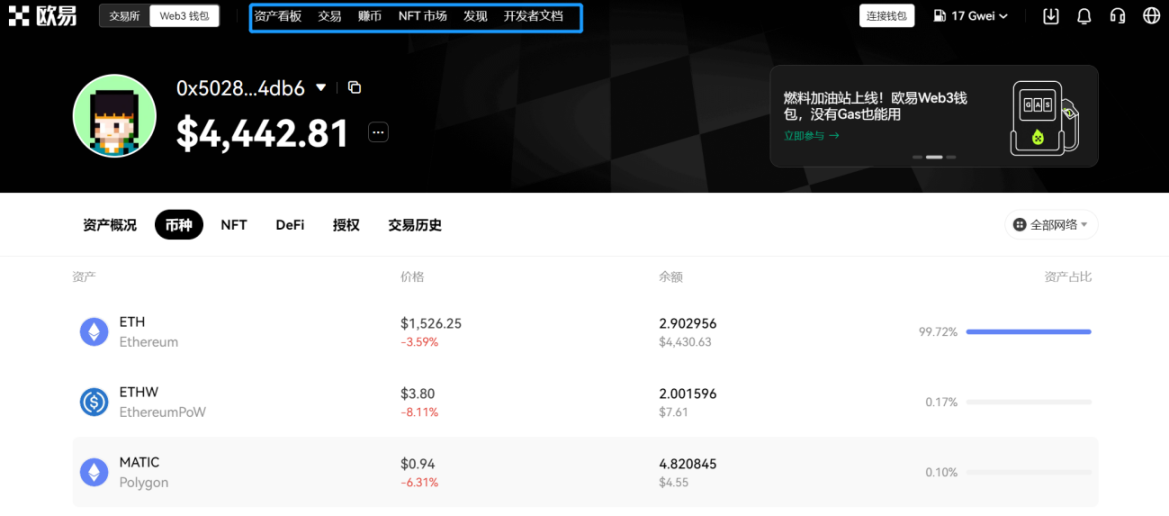The height and width of the screenshot is (516, 1169).
Task: Click ETH balance 2.902956
Action: pyautogui.click(x=687, y=323)
